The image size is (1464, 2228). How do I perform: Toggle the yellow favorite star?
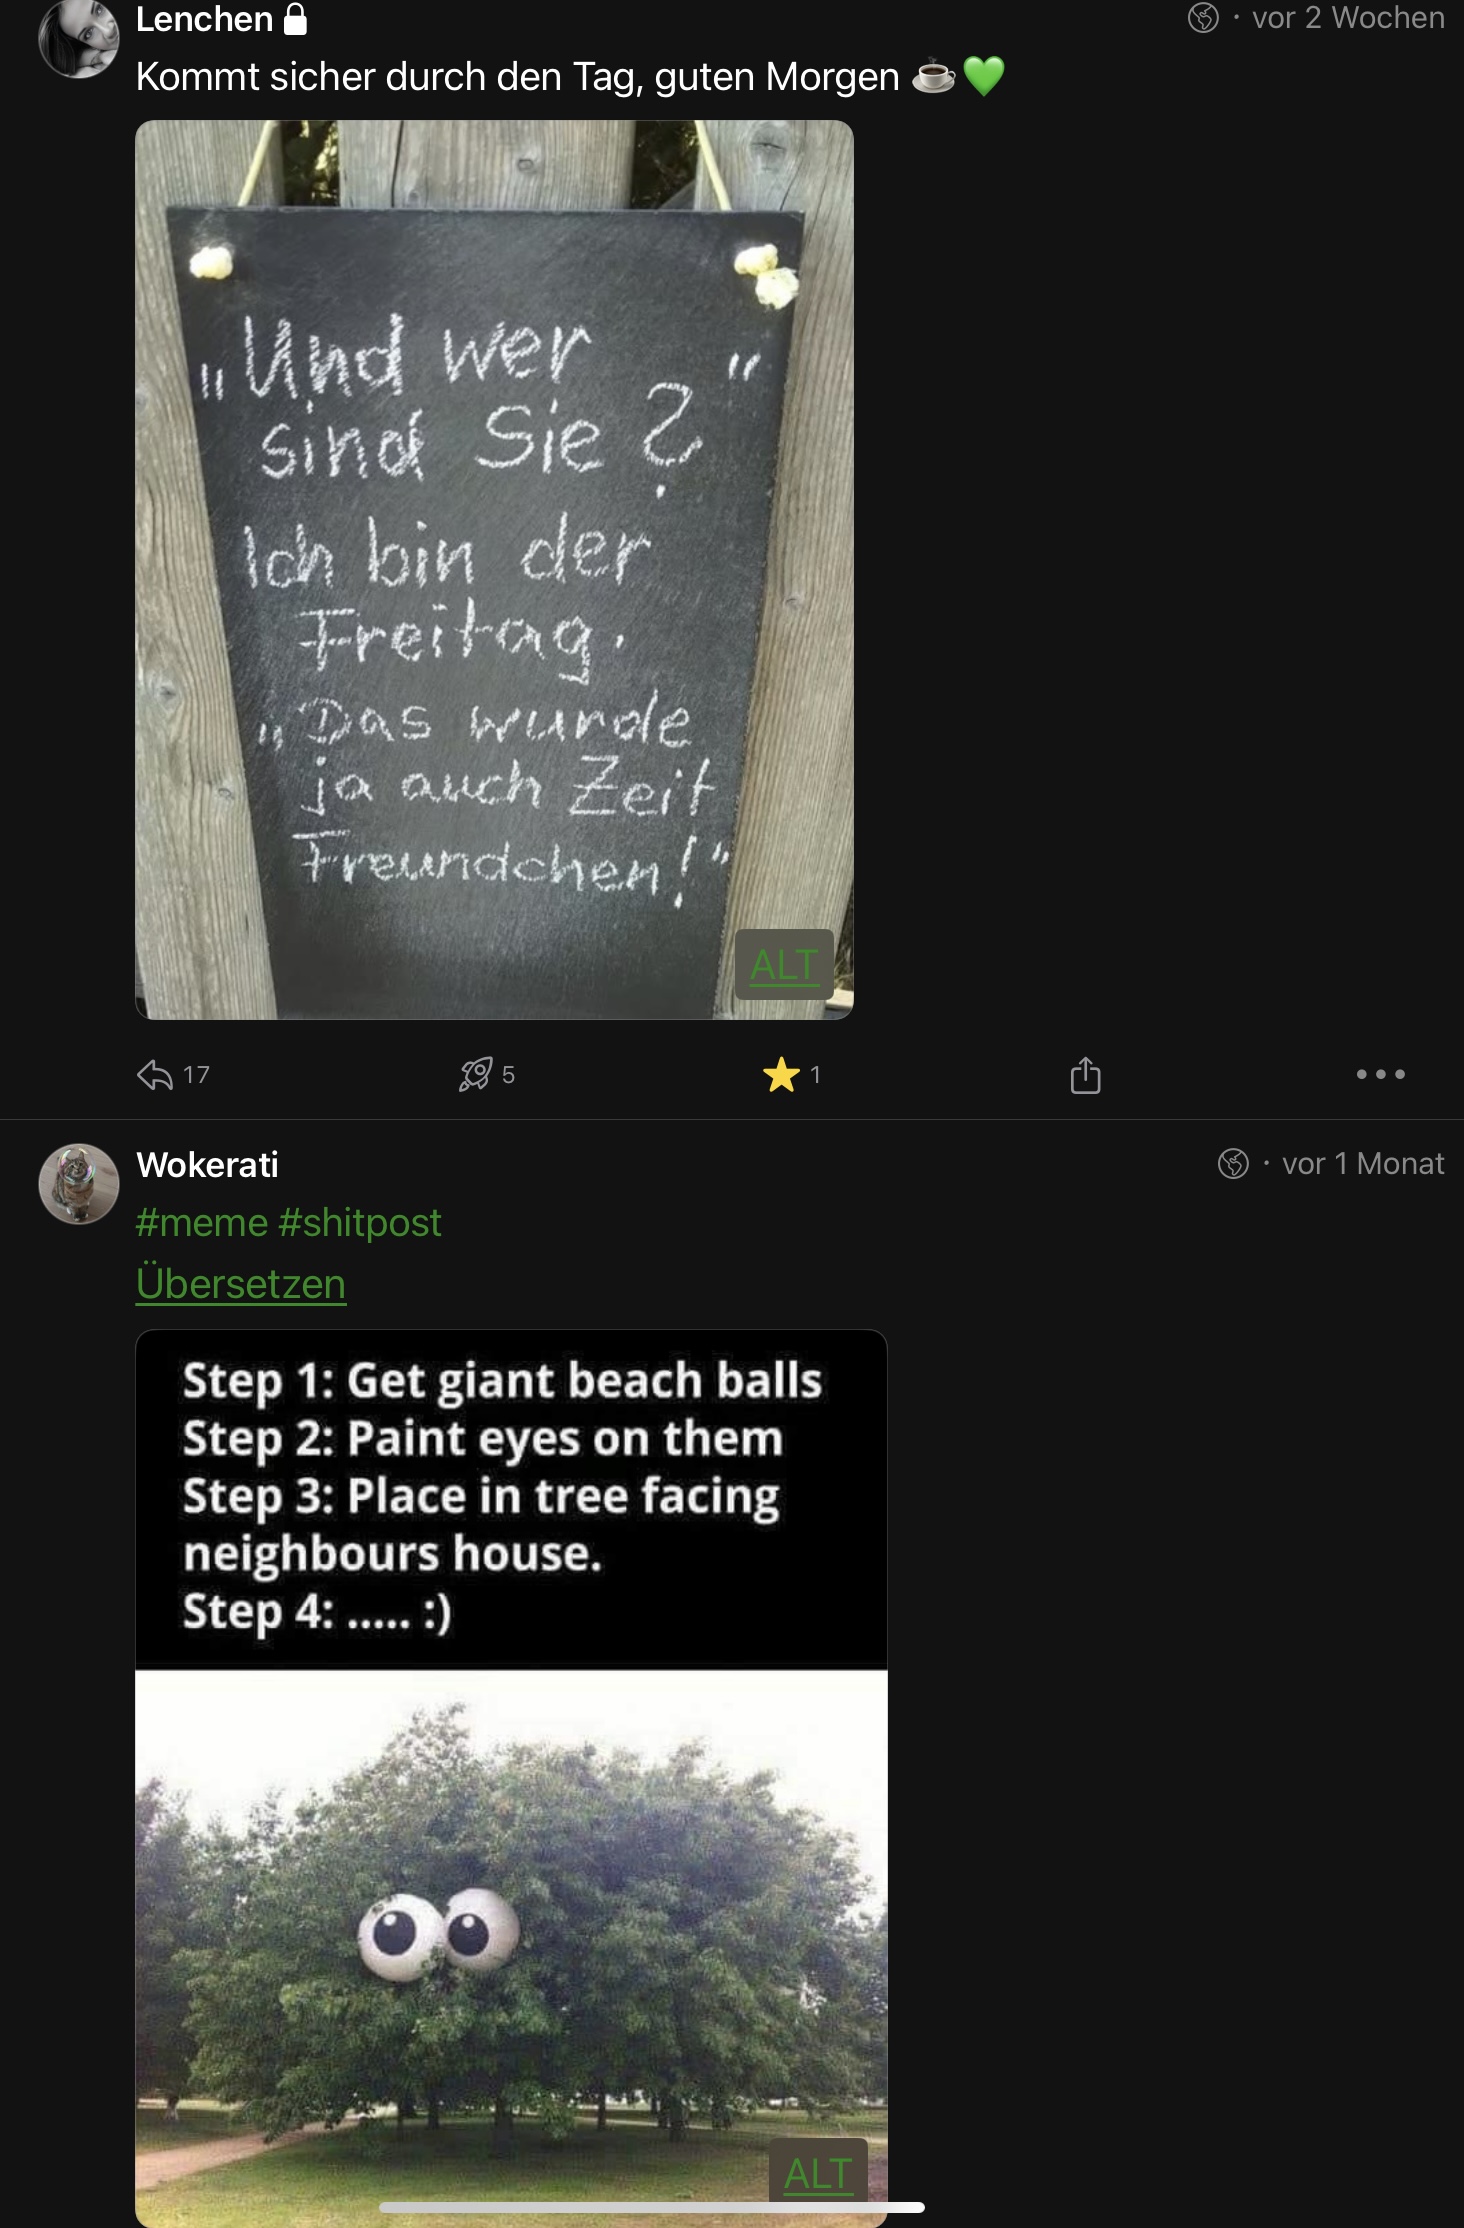coord(781,1075)
